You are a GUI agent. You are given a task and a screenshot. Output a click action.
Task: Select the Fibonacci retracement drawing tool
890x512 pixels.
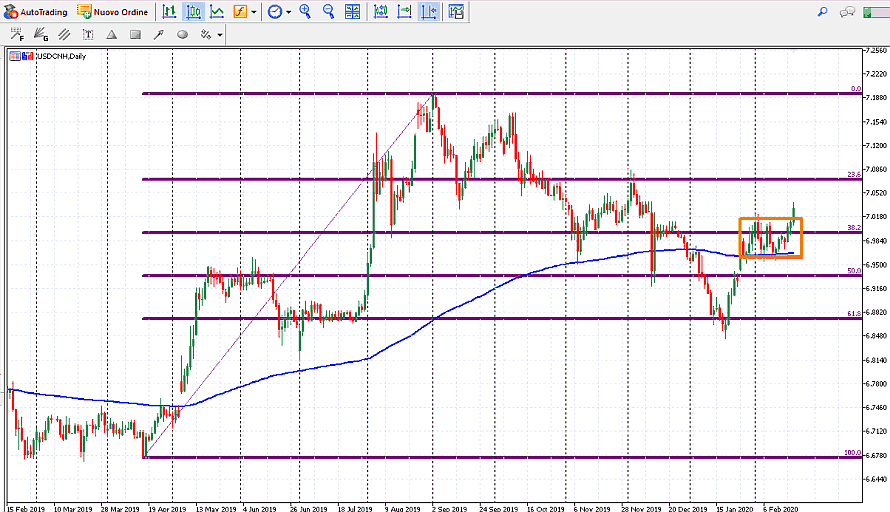[x=17, y=34]
